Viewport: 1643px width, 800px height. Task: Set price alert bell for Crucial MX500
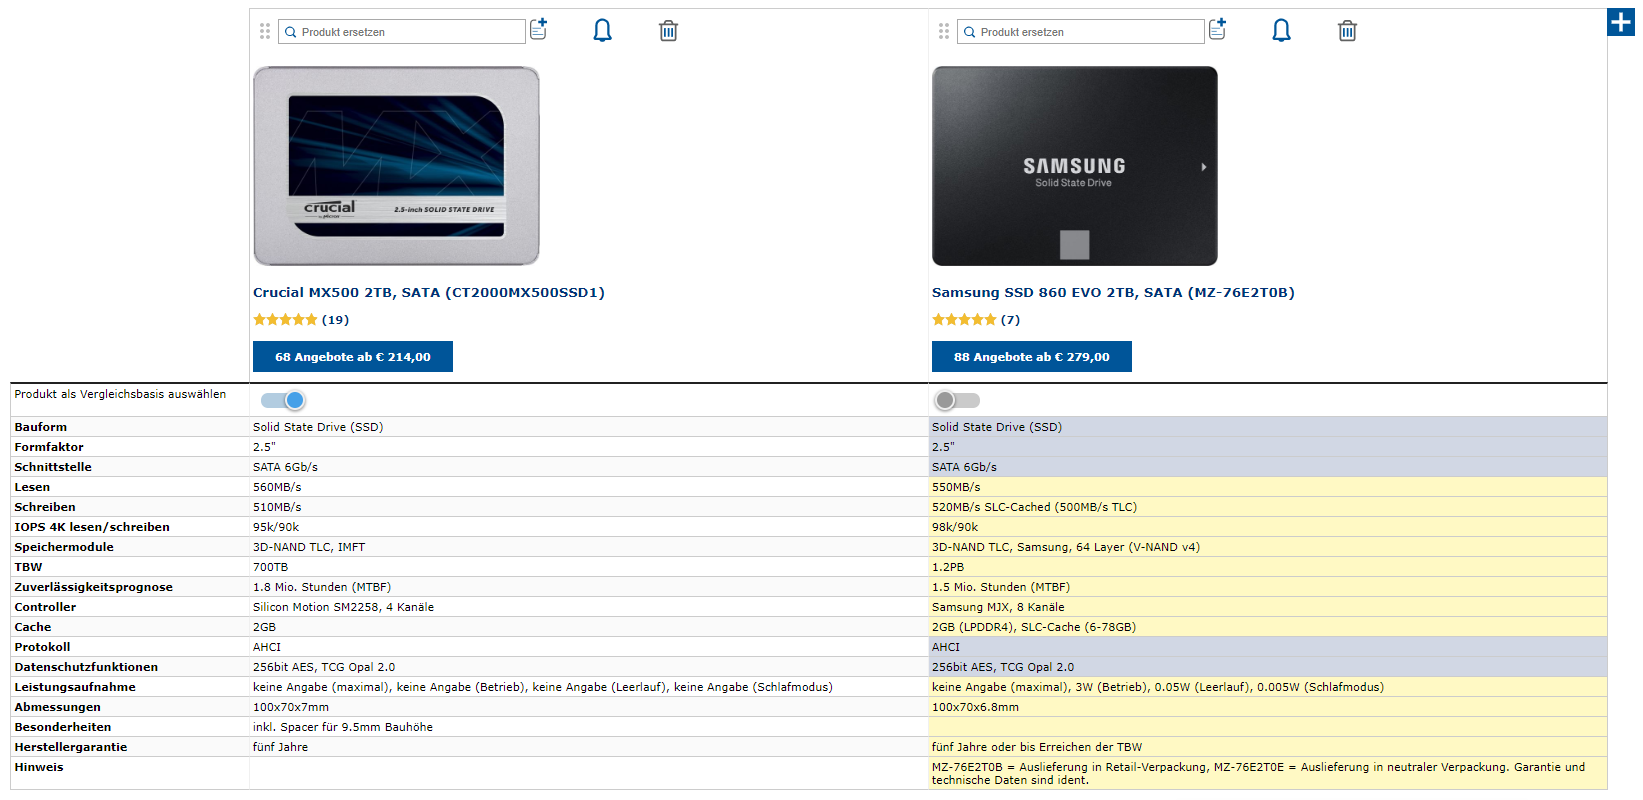coord(602,31)
